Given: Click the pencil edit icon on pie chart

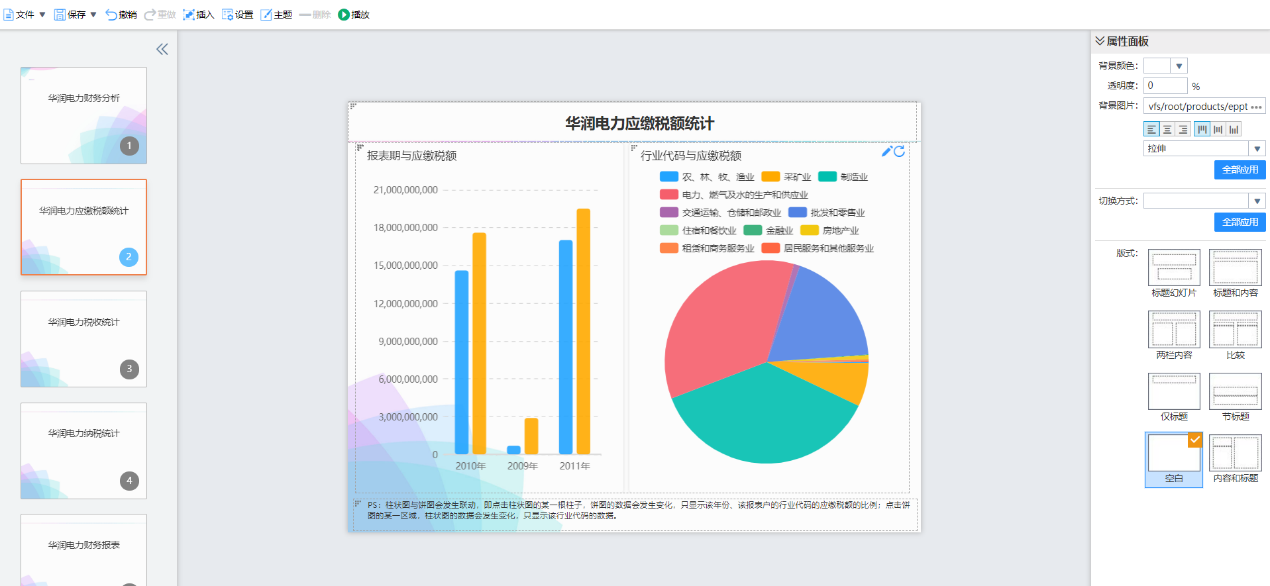Looking at the screenshot, I should [x=887, y=151].
